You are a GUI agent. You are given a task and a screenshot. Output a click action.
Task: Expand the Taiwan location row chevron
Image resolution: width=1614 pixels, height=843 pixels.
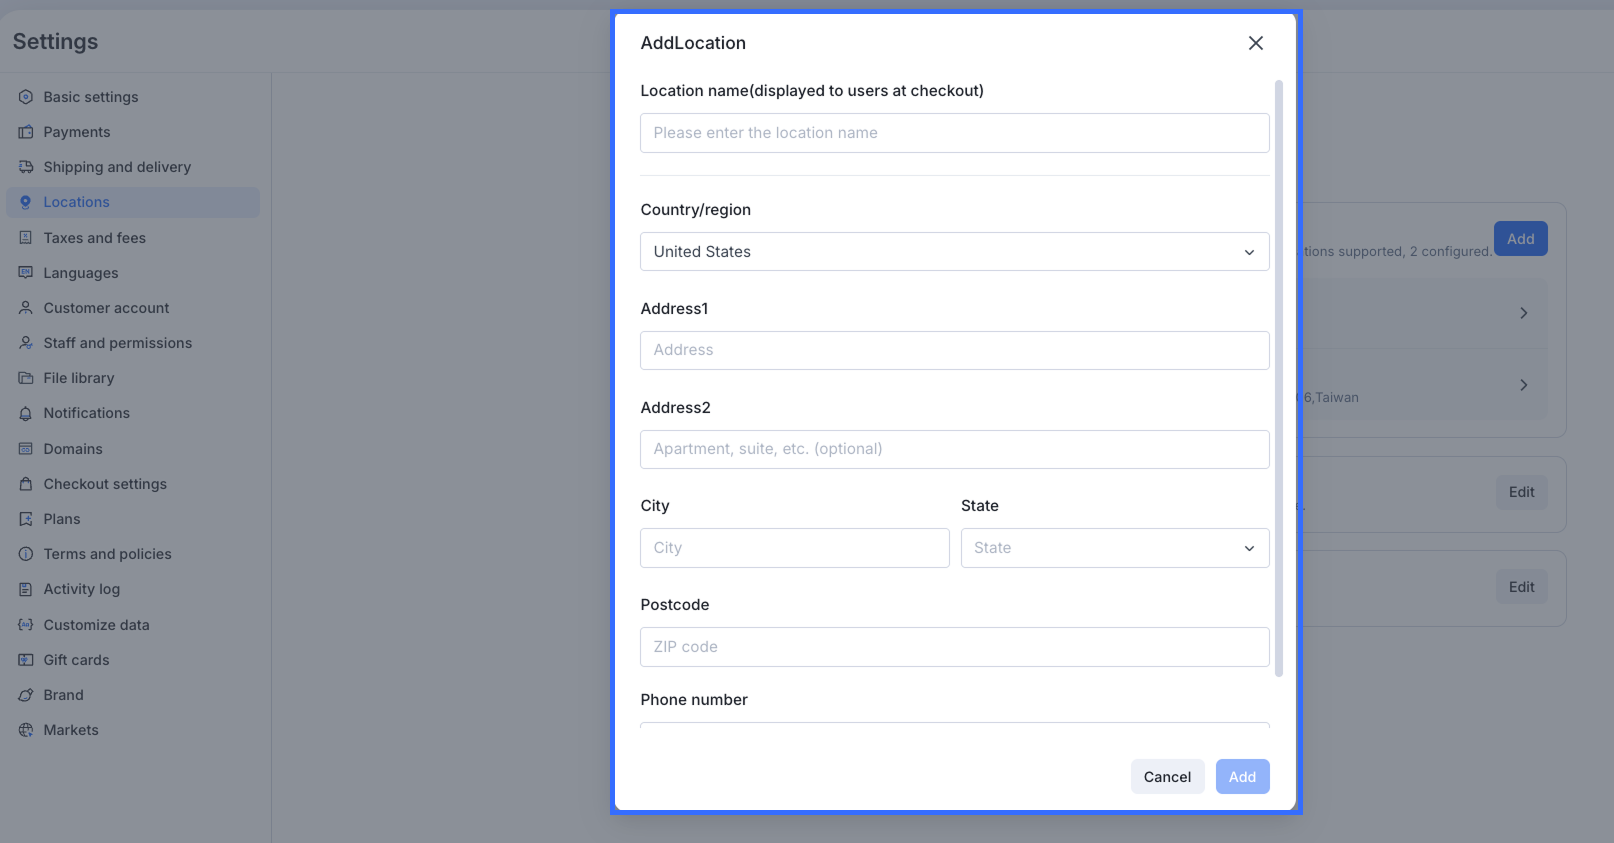coord(1523,385)
